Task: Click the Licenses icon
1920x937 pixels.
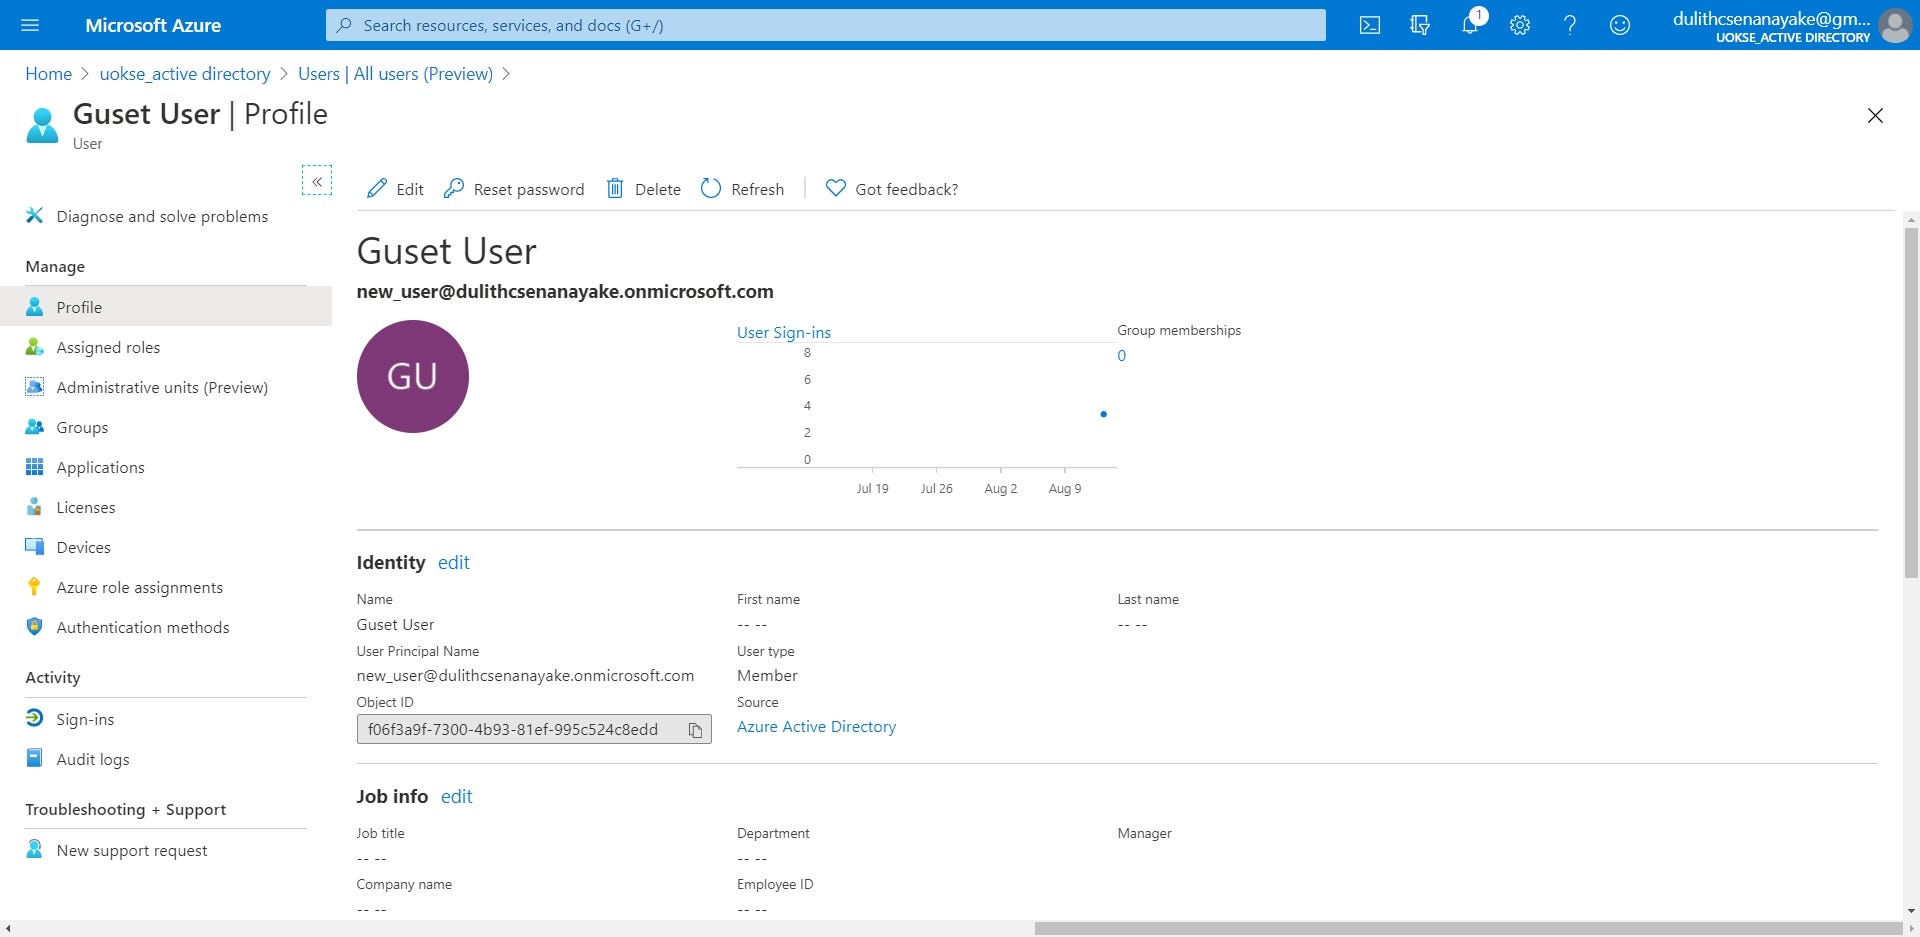Action: tap(34, 507)
